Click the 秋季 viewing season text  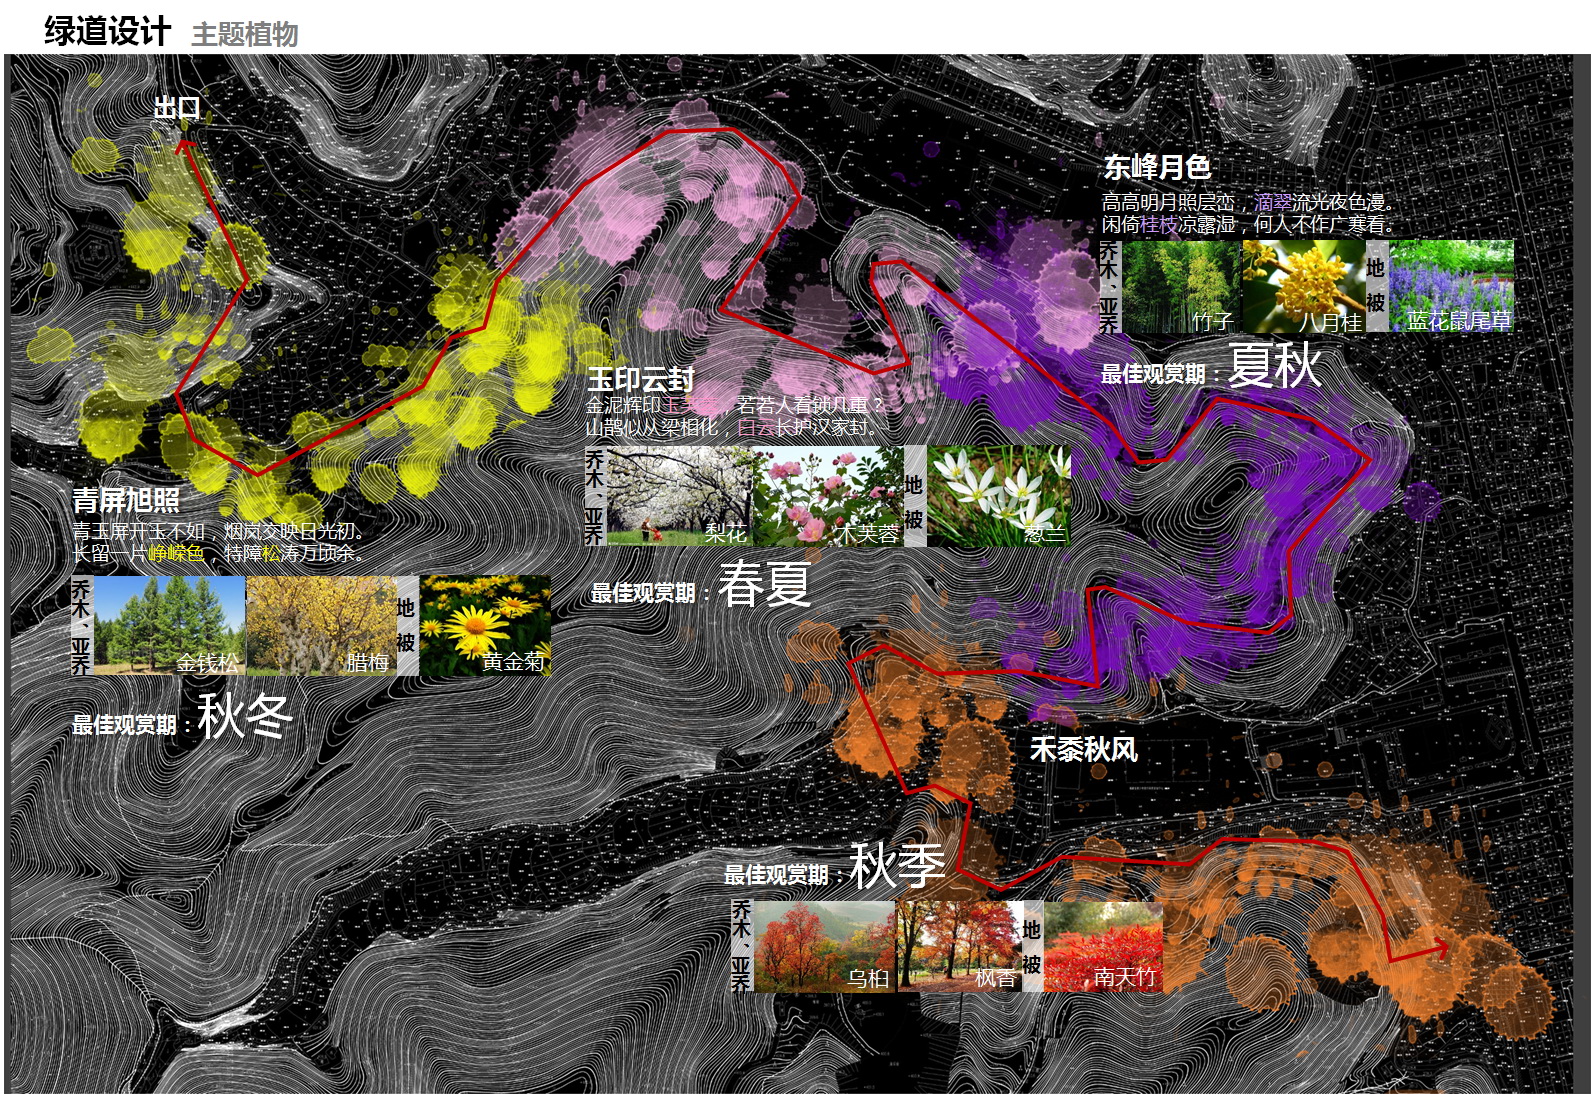(x=897, y=865)
